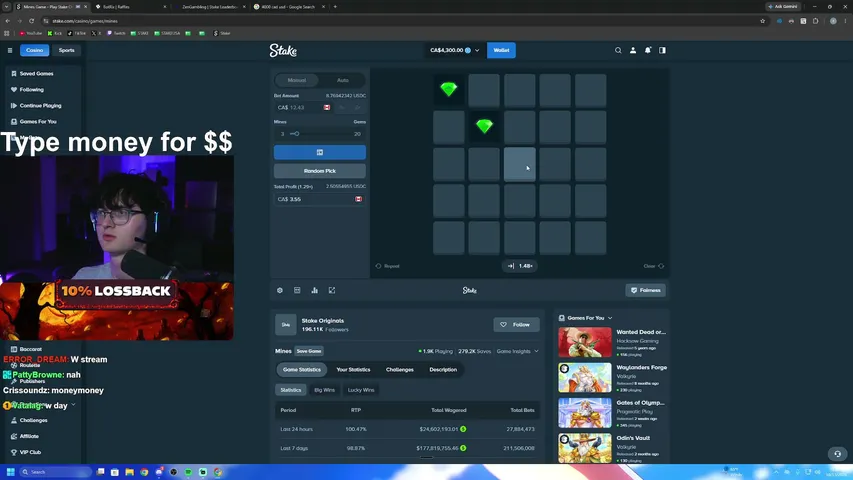Open File Explorer from the taskbar
Screen dimensions: 853x480
pyautogui.click(x=129, y=472)
